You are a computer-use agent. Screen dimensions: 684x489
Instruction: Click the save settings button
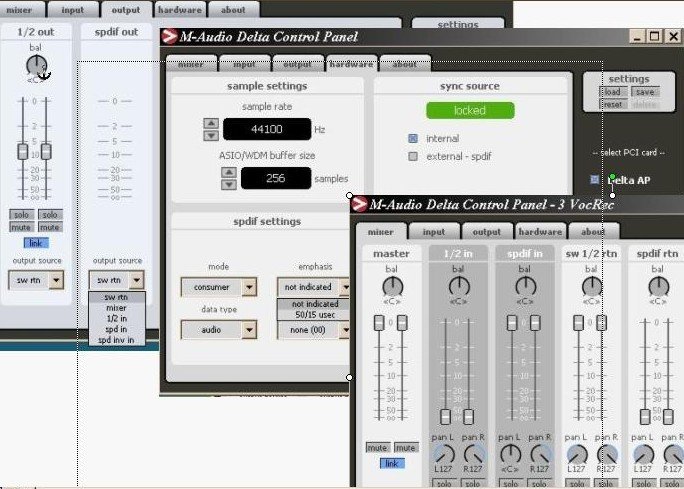click(x=645, y=92)
